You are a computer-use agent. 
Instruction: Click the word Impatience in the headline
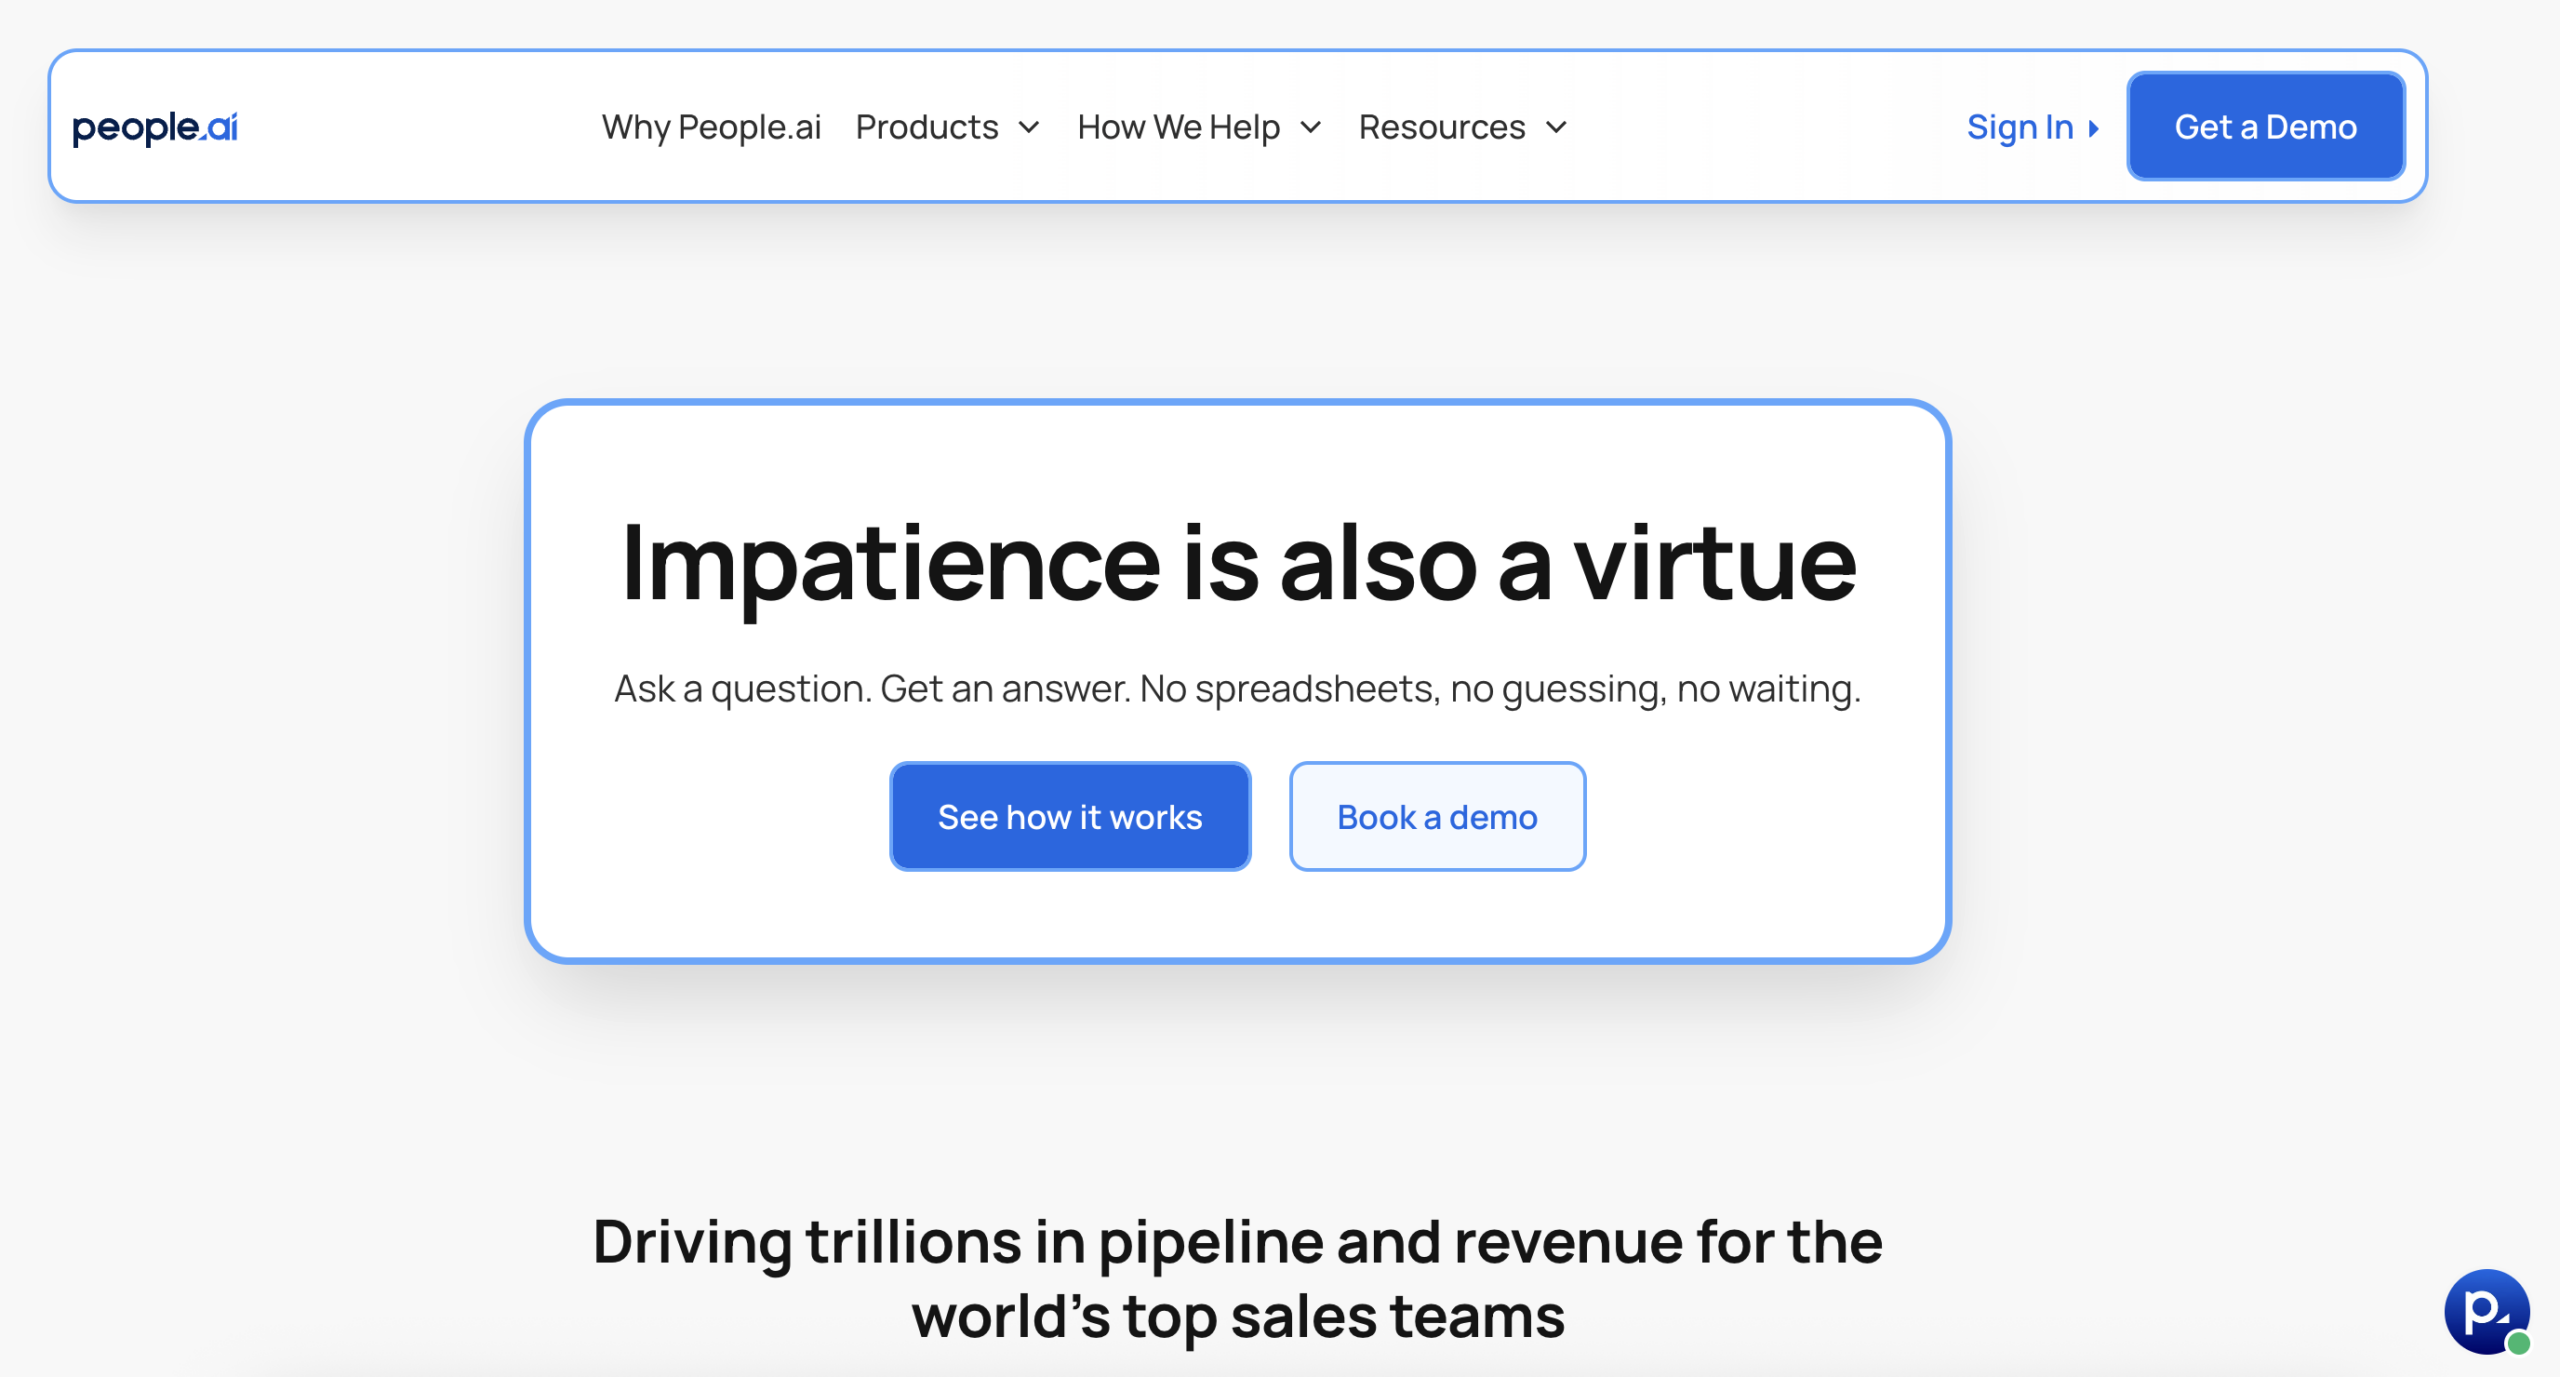(890, 565)
